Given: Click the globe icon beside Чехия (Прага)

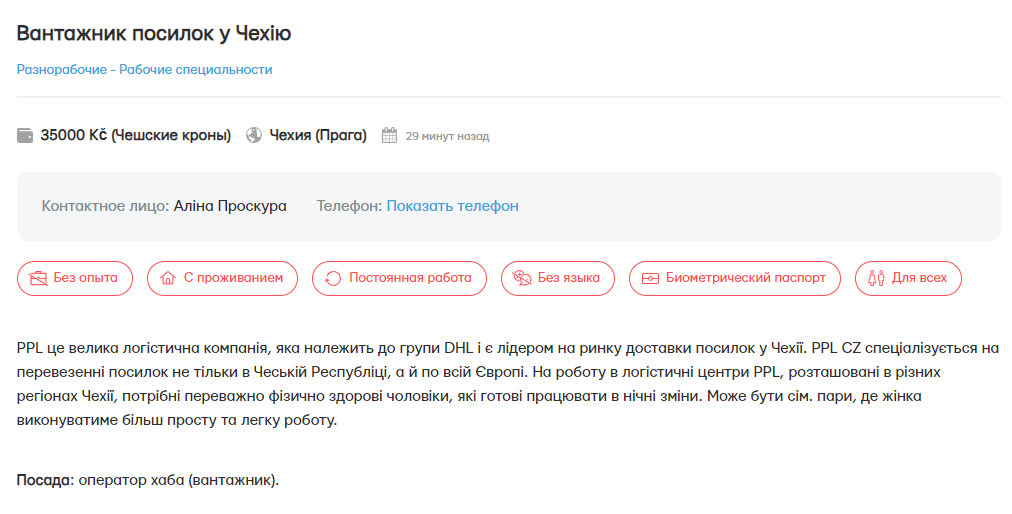Looking at the screenshot, I should click(254, 135).
